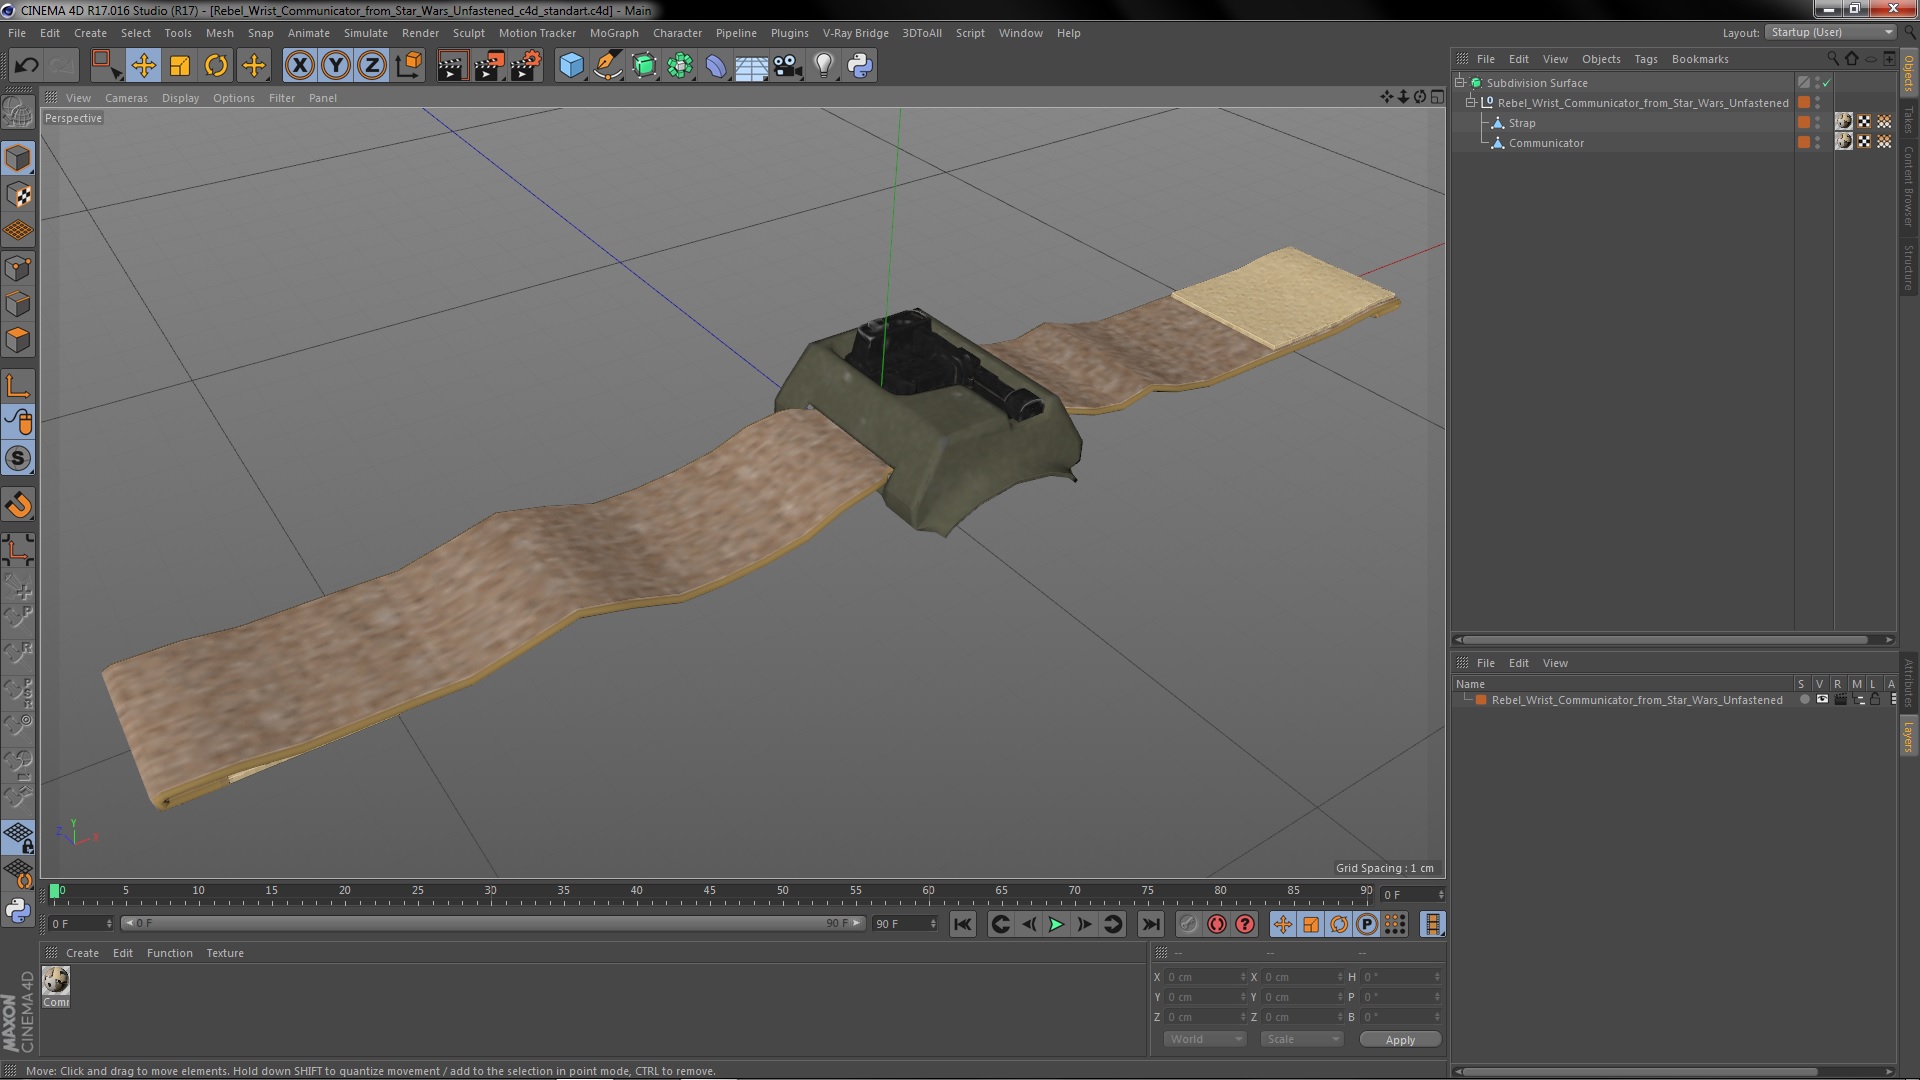Open the viewport Cameras menu
Viewport: 1920px width, 1080px height.
(126, 98)
